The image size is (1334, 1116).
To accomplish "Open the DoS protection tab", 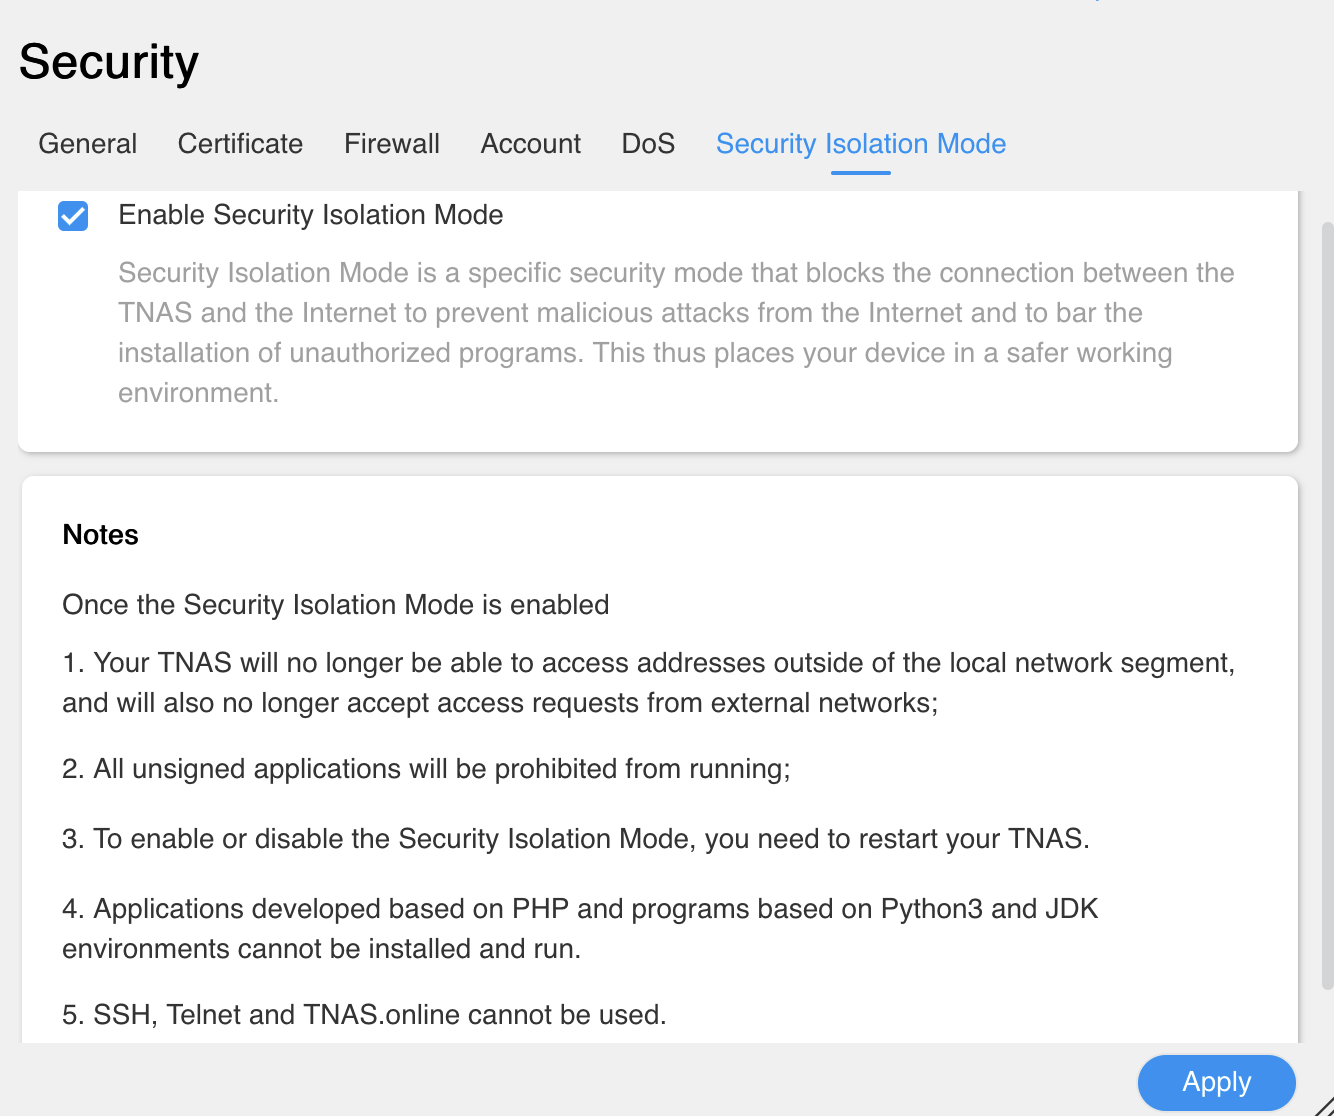I will (x=648, y=144).
